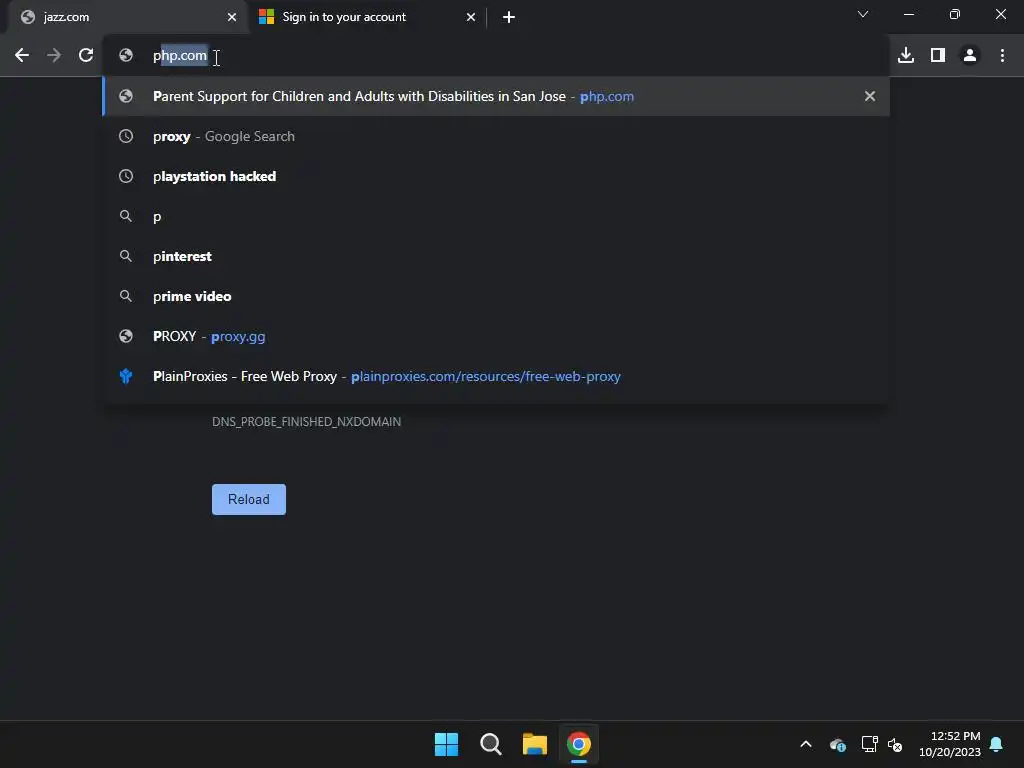Click the DNS_PROBE_FINISHED_NXDOMAIN error text
Screen dimensions: 1024x768
306,422
